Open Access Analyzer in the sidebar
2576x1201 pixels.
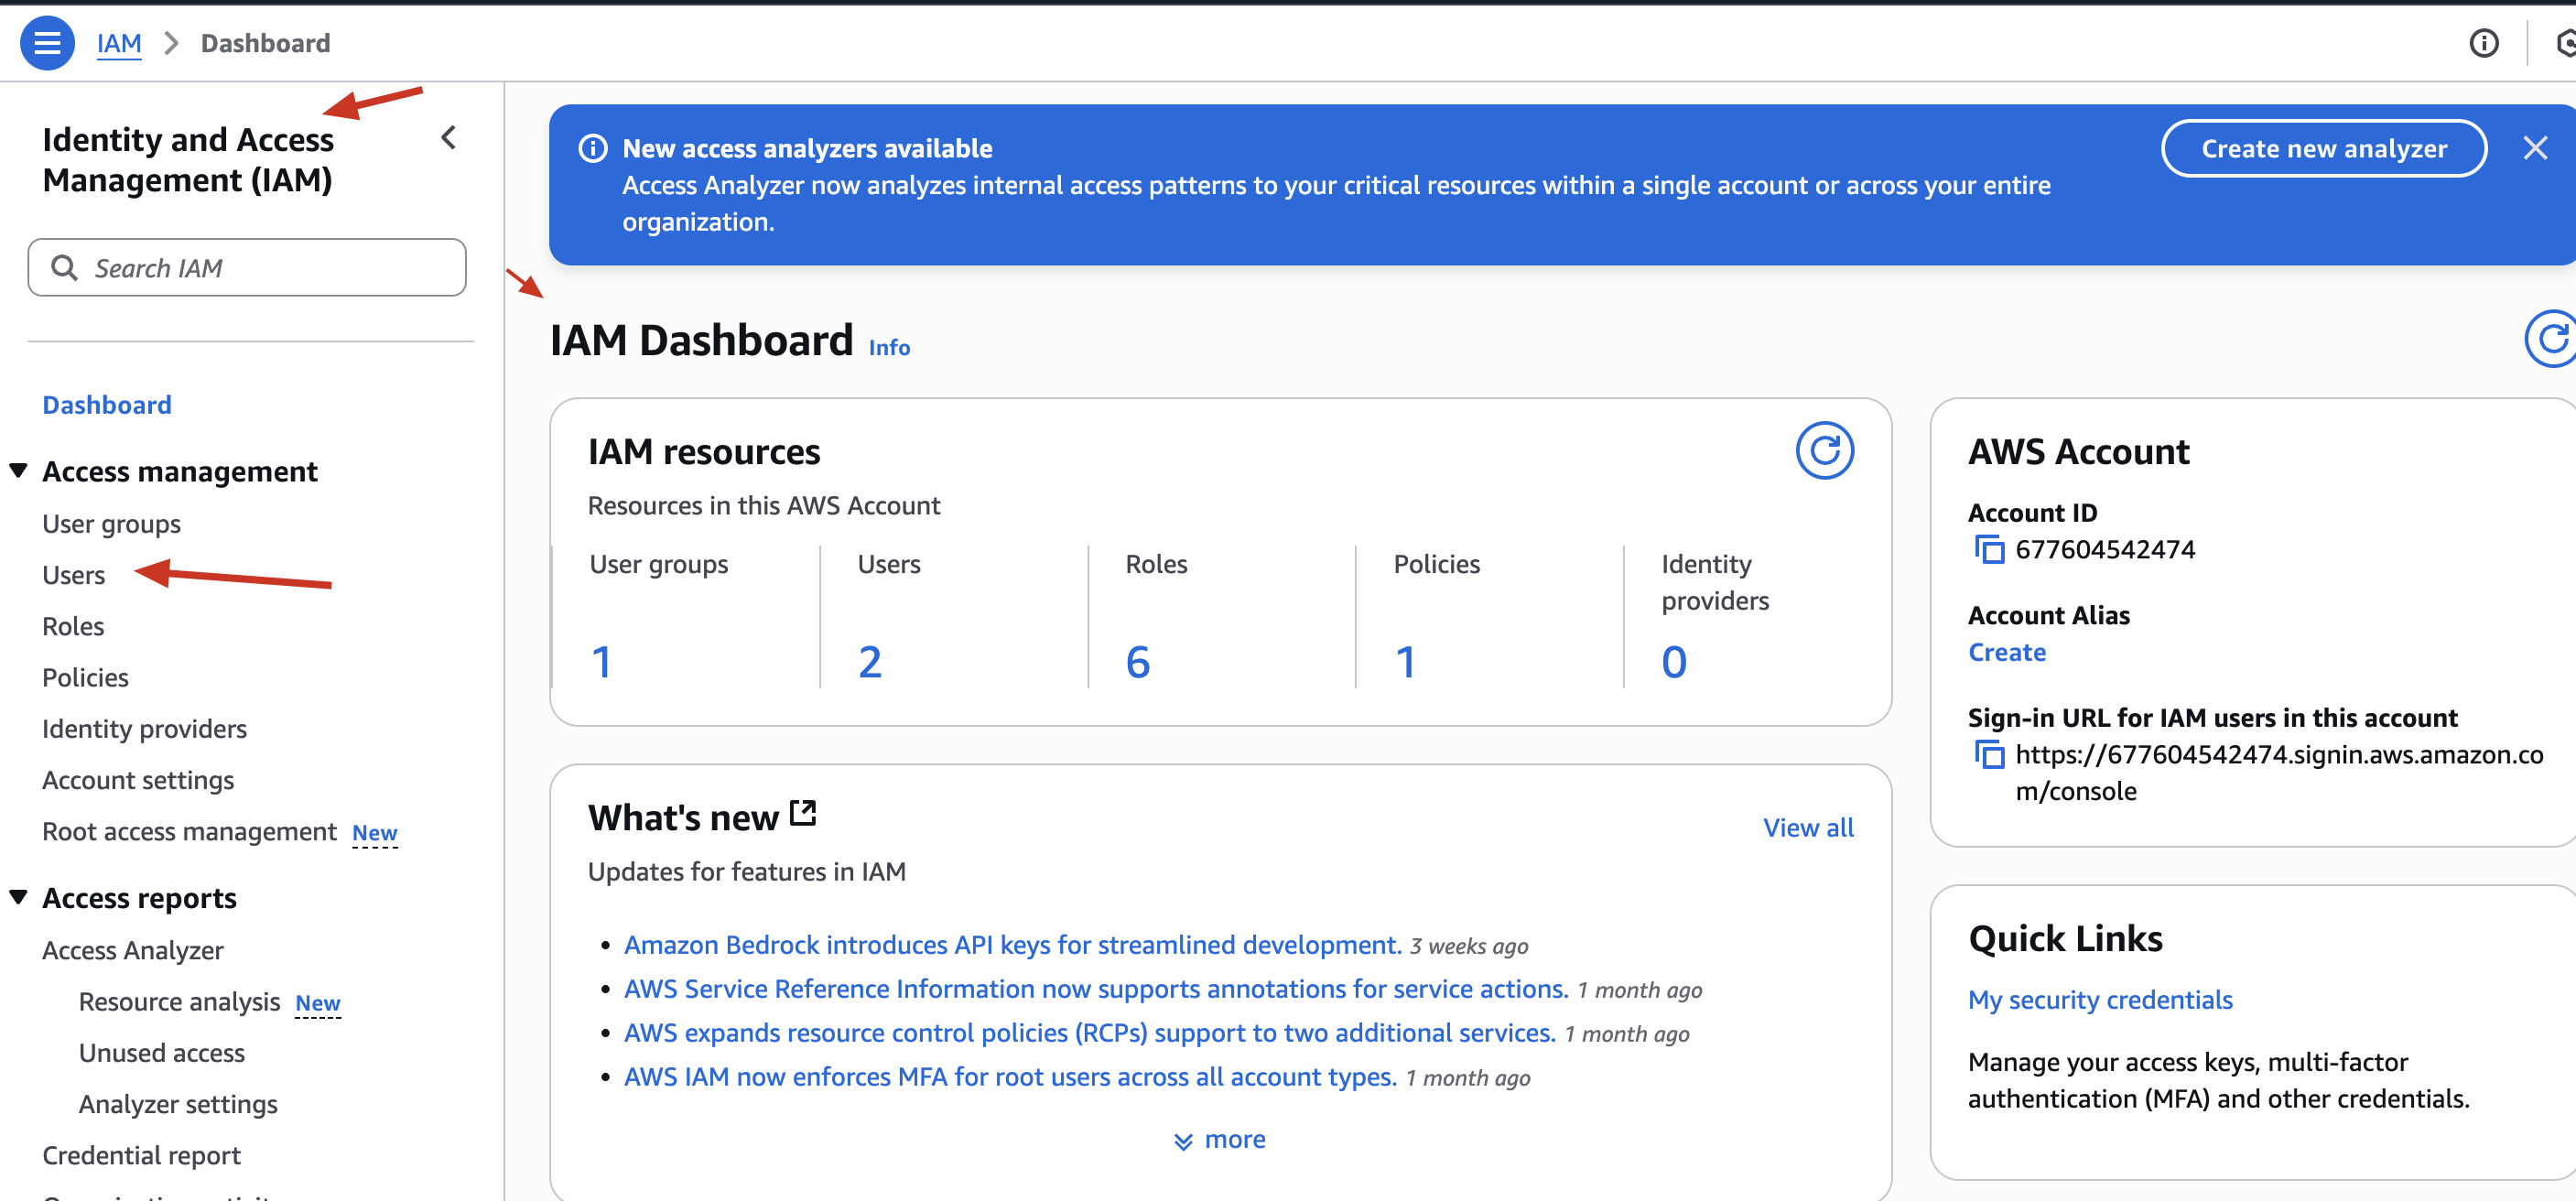click(x=133, y=950)
